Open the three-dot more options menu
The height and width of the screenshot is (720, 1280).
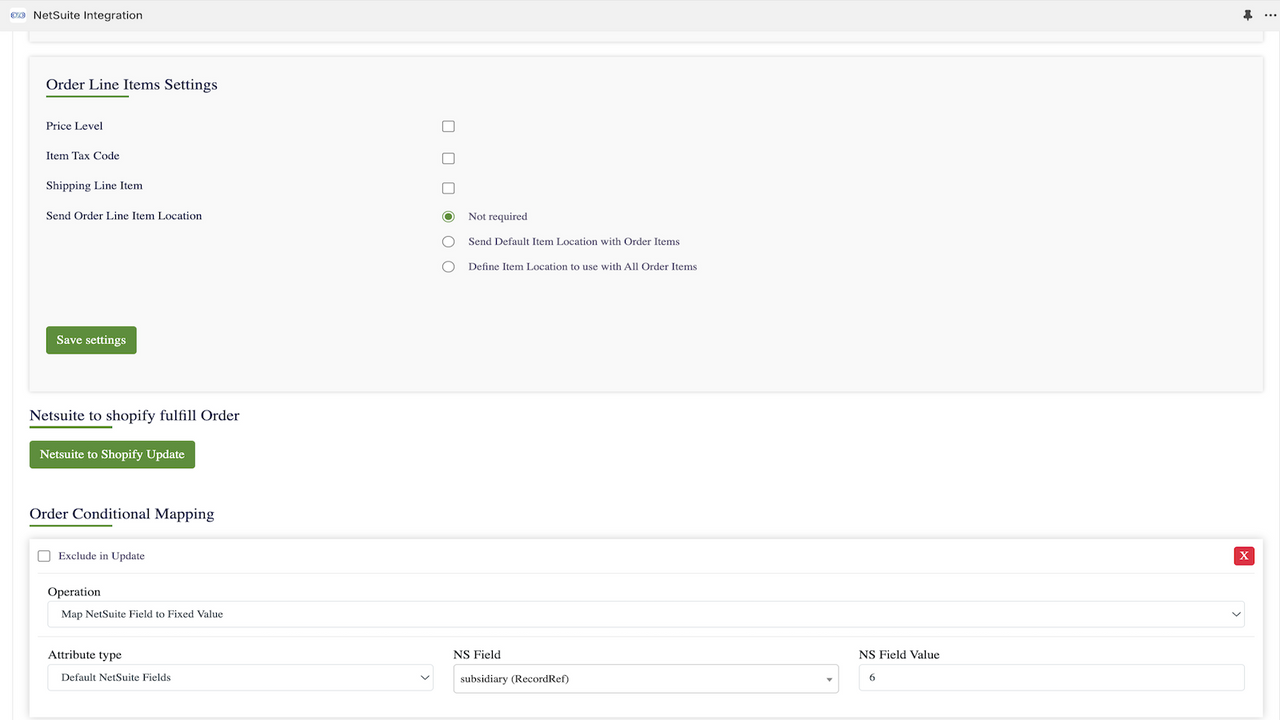(1270, 15)
